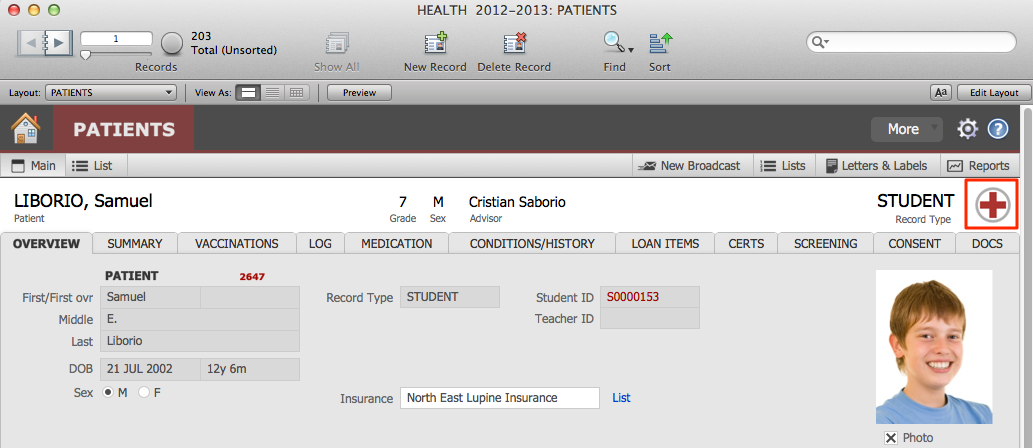Open help with the question mark icon

click(997, 129)
